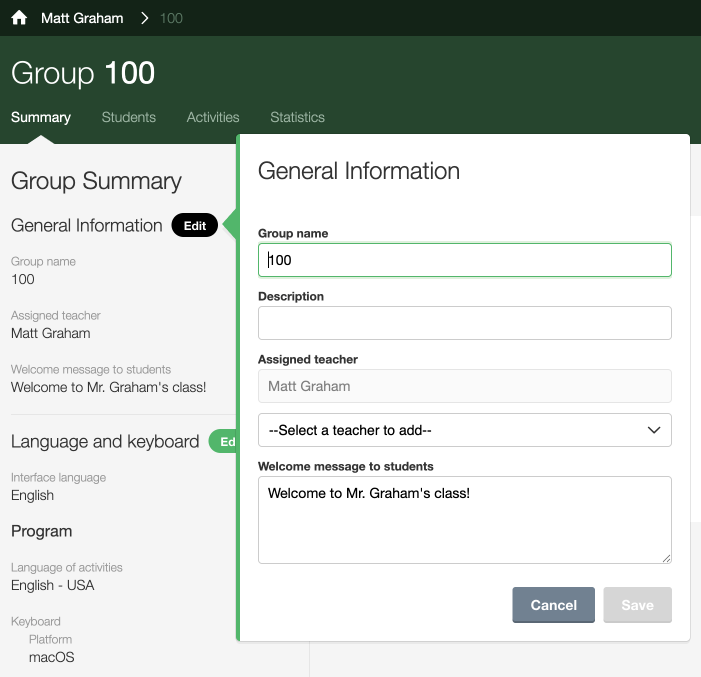Screen dimensions: 701x677
Task: Click inside the Welcome message textarea
Action: pos(465,520)
